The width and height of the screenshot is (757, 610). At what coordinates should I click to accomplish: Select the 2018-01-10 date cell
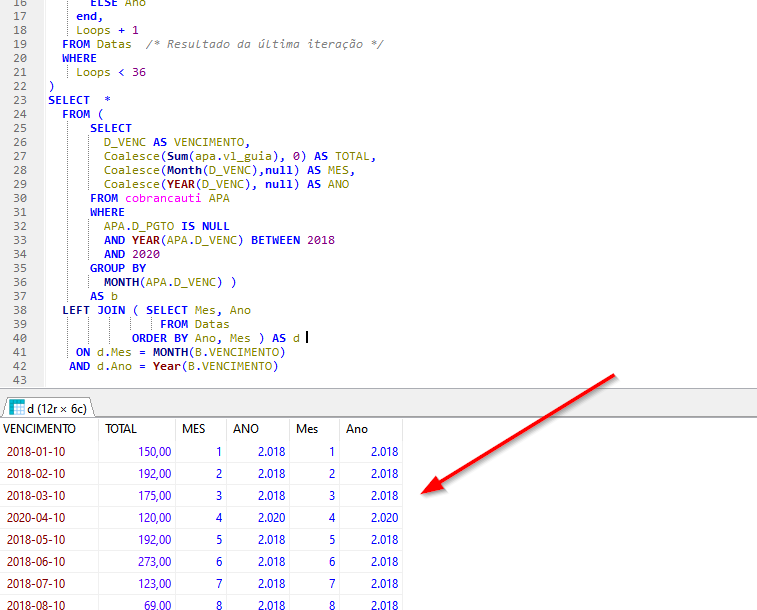pos(36,451)
